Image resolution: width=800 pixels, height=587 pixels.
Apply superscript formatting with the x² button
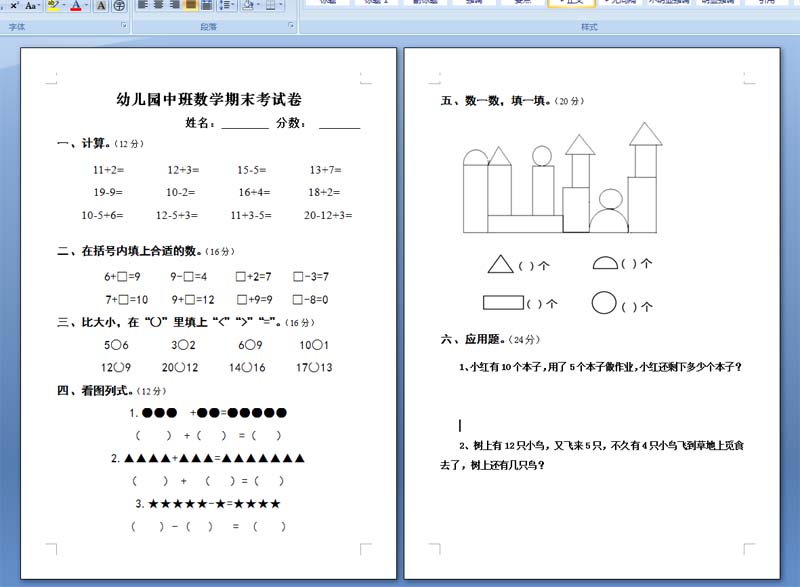pos(14,5)
